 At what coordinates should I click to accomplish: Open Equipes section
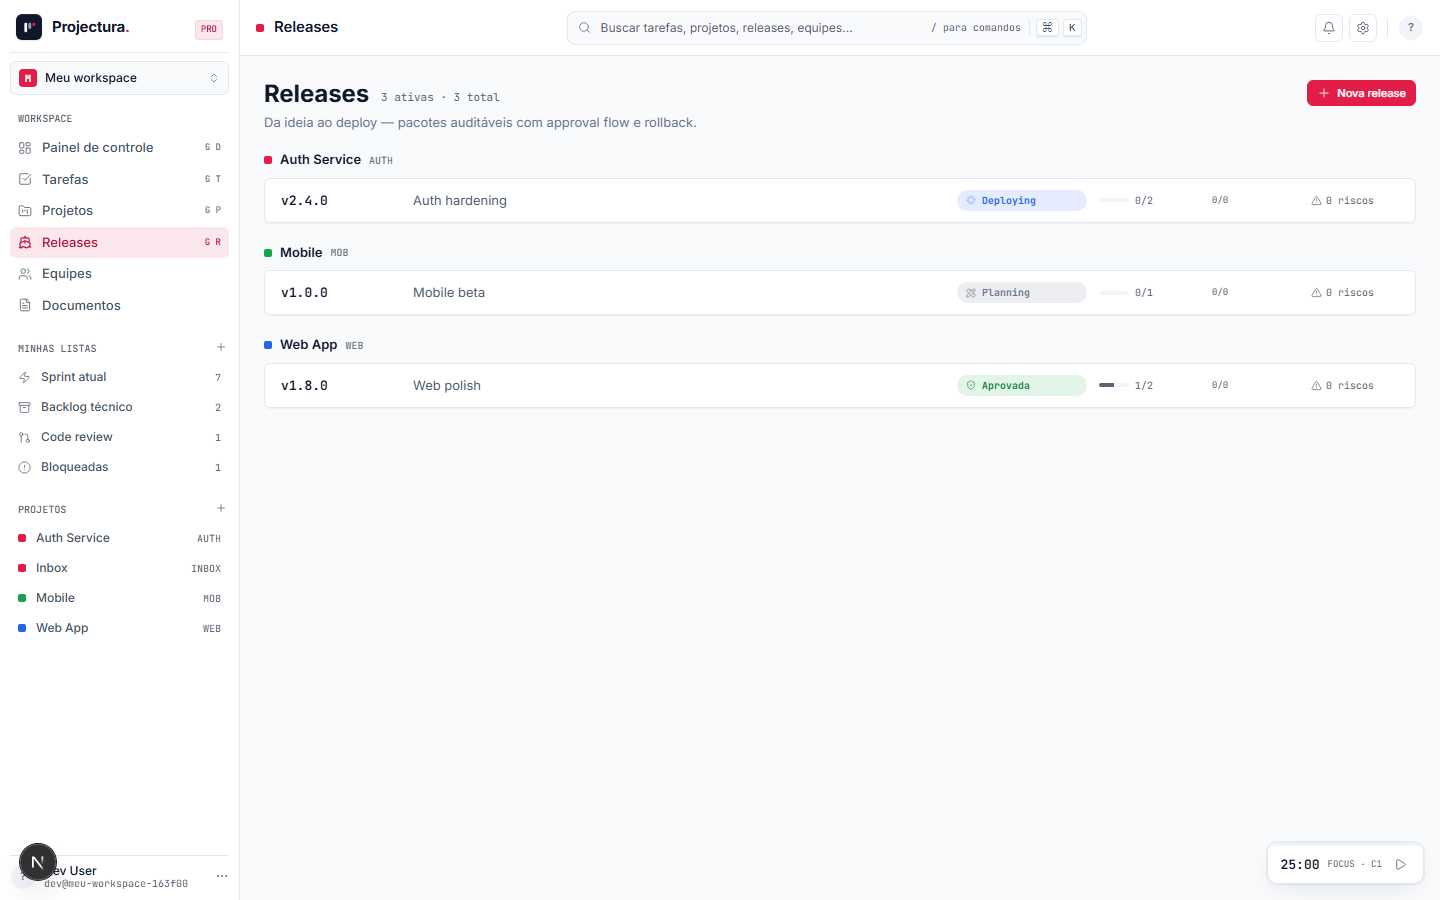[x=119, y=274]
